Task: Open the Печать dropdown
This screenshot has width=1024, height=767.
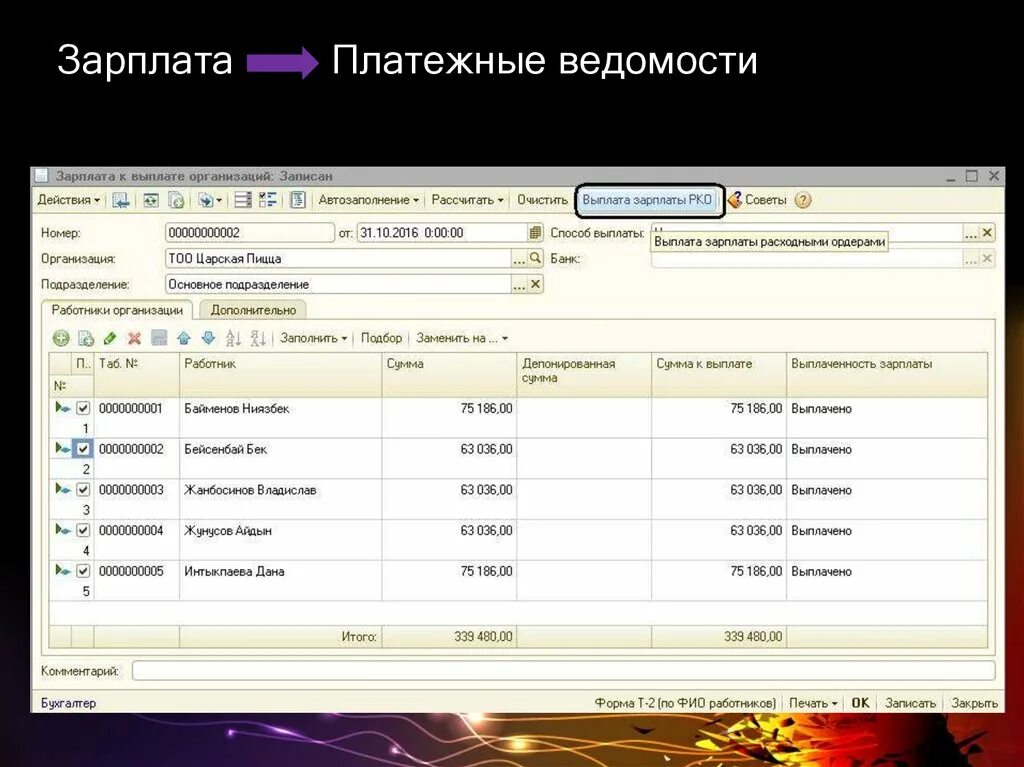Action: coord(813,703)
